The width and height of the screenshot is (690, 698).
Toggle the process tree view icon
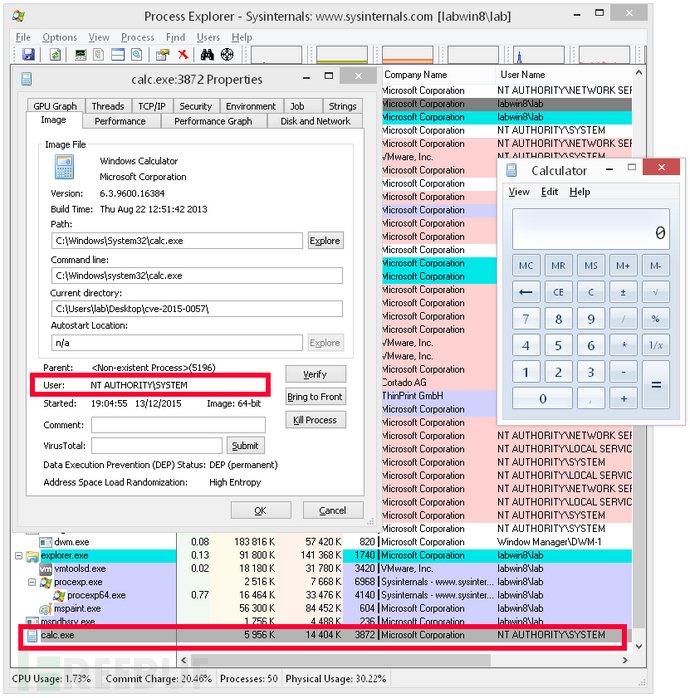(99, 55)
